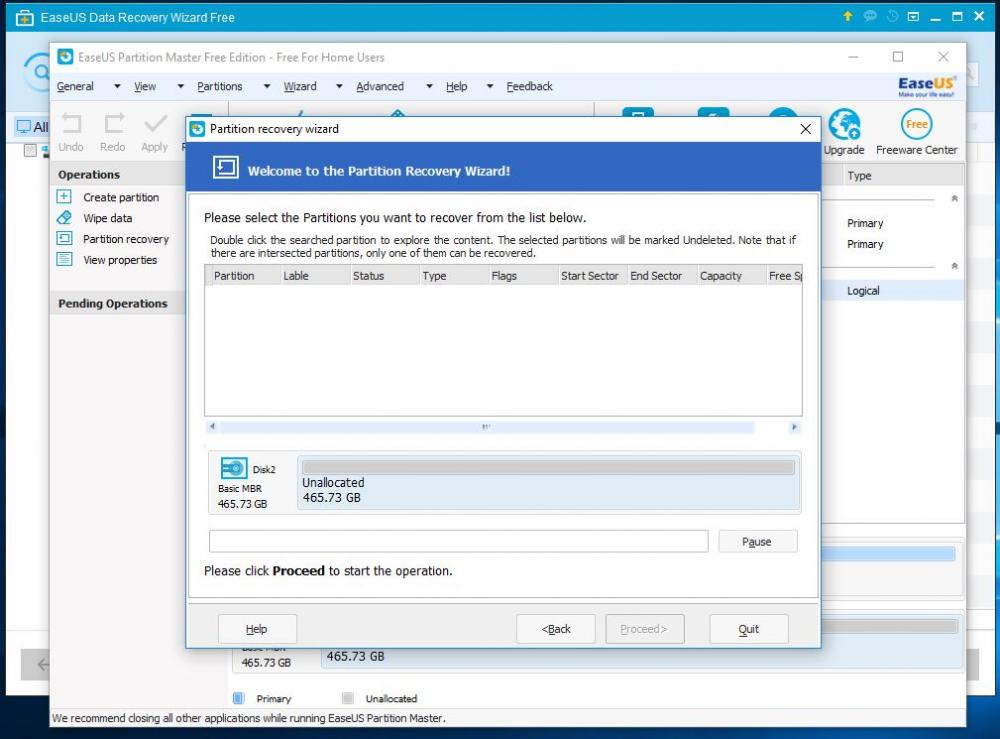Expand the Help menu dropdown arrow

489,86
